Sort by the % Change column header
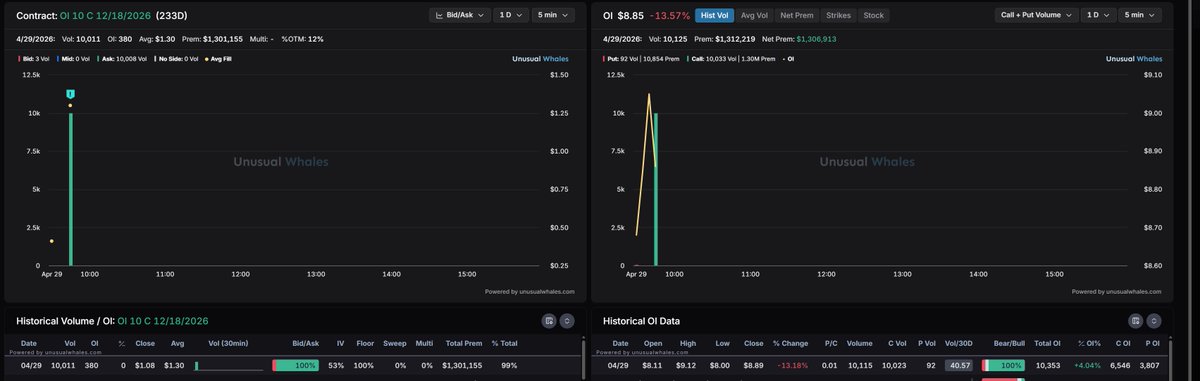 pos(789,343)
